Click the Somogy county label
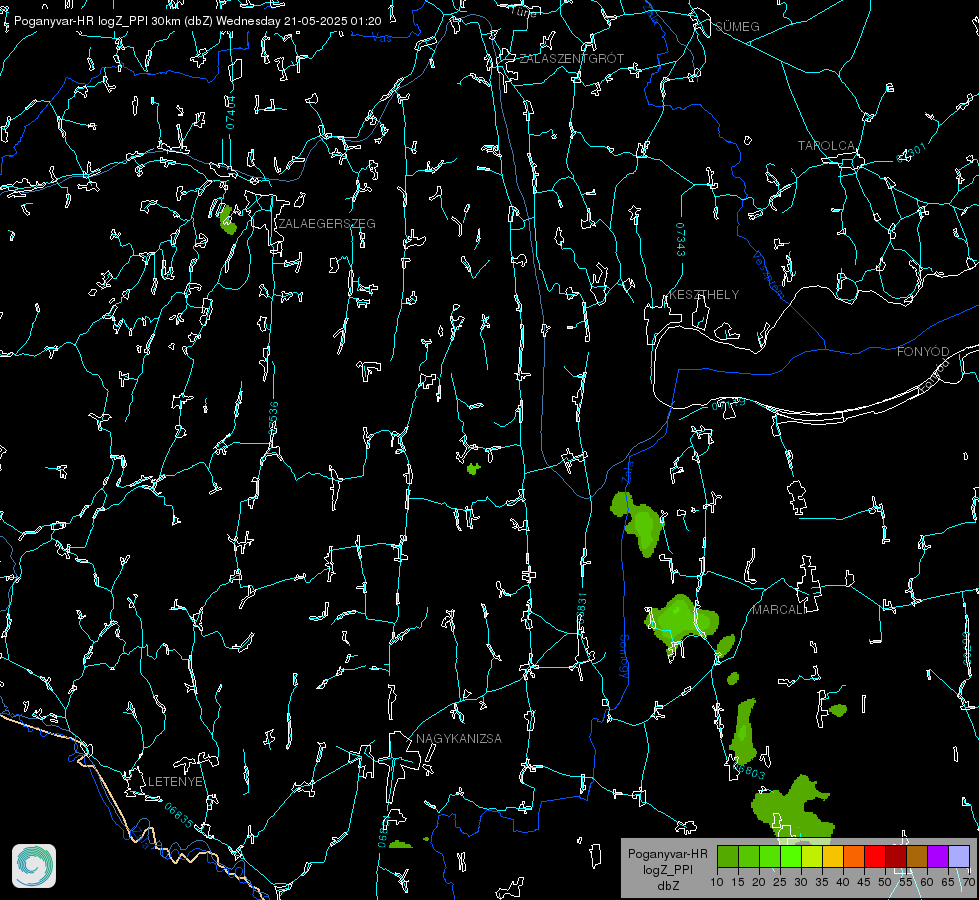The image size is (979, 900). 624,657
